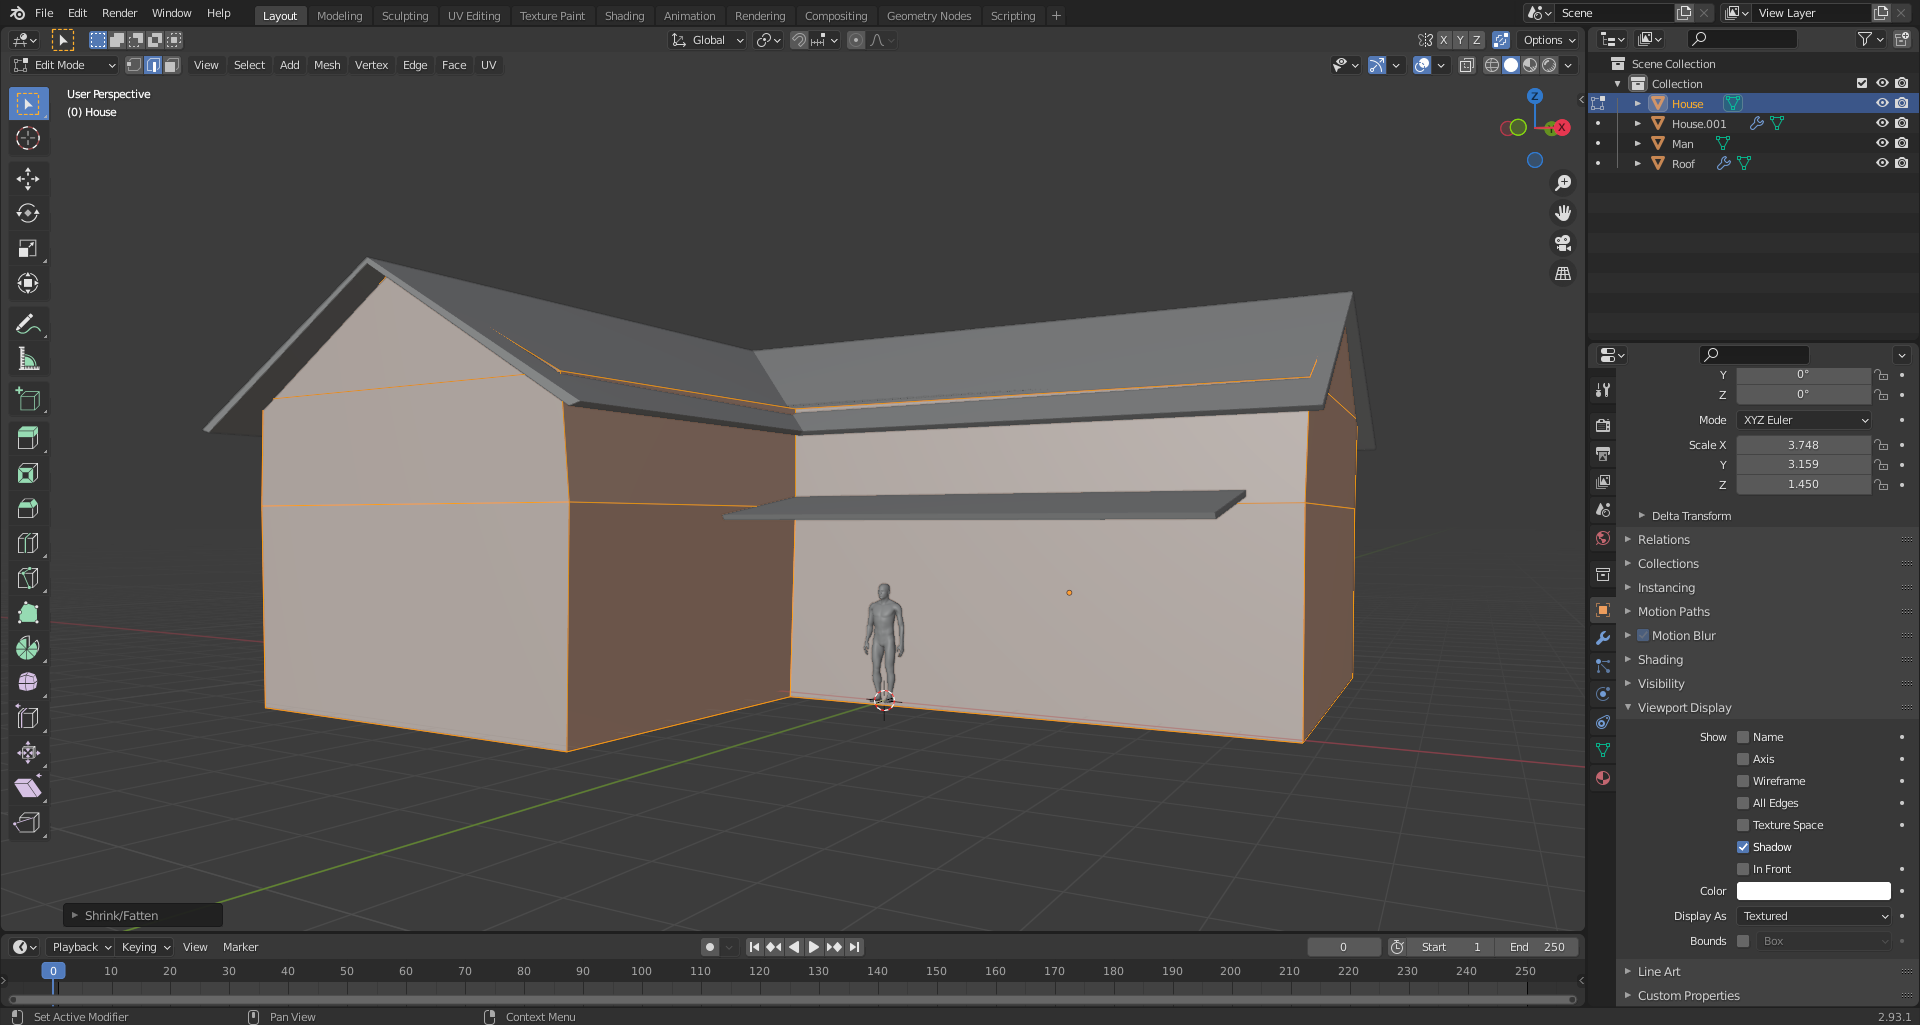Jump to the timeline end button
Screen dimensions: 1920x1025
854,947
